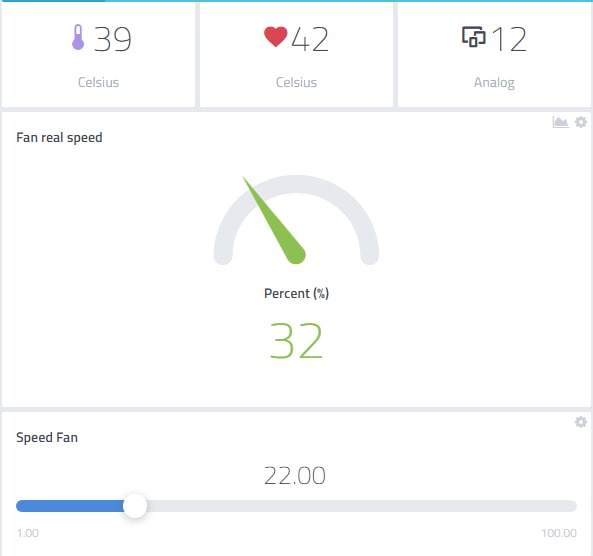Select the value 42 next to the heart
The width and height of the screenshot is (593, 556).
[x=310, y=39]
